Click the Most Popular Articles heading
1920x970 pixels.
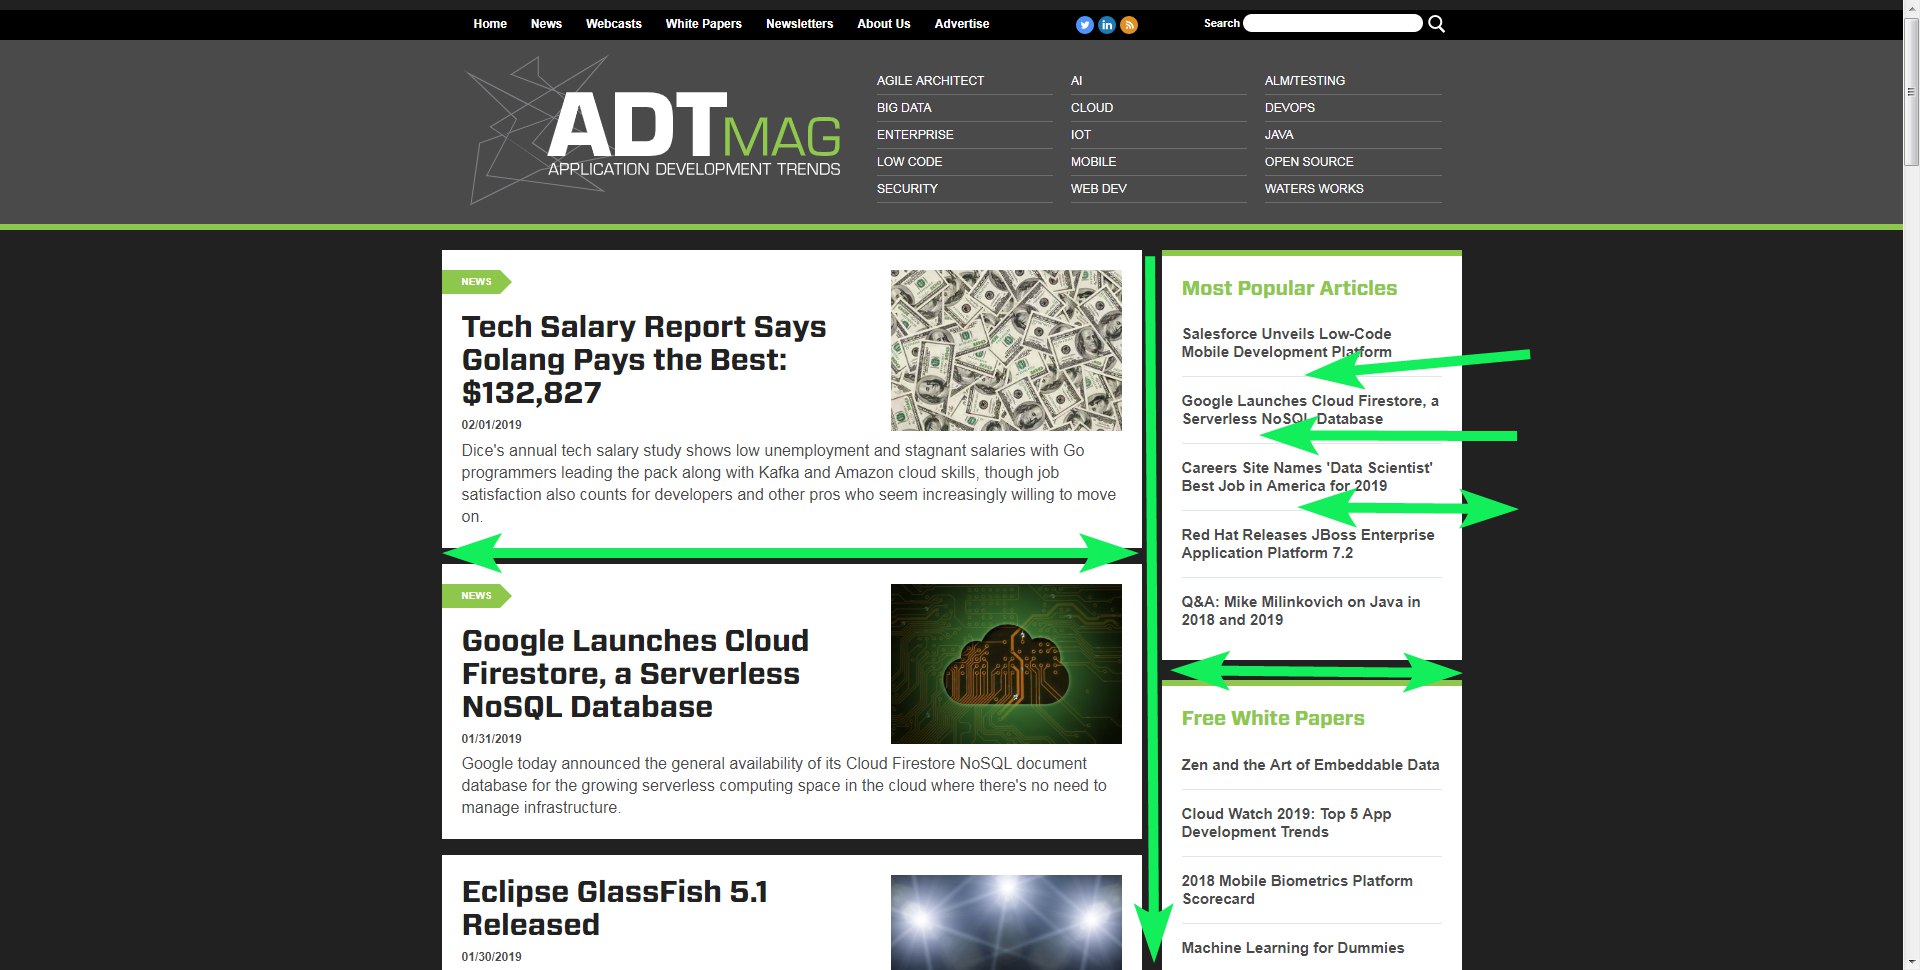tap(1289, 288)
